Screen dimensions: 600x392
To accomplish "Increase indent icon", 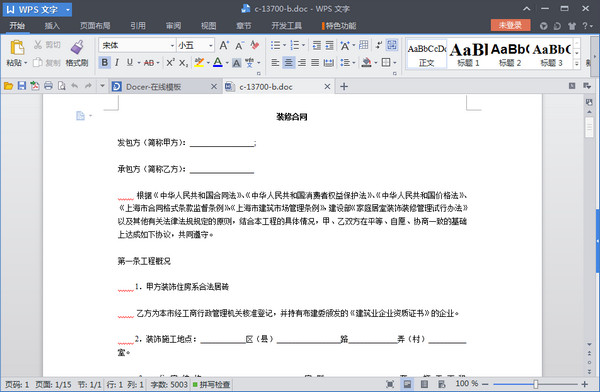I will click(329, 46).
